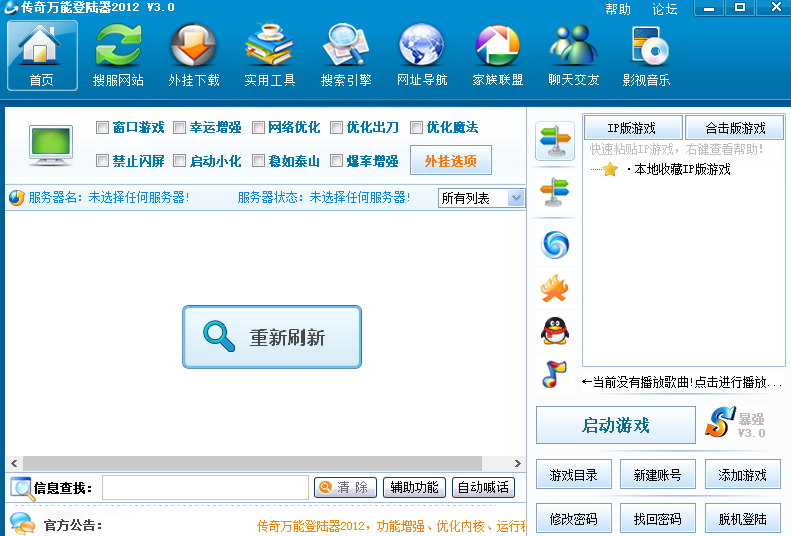Viewport: 791px width, 536px height.
Task: Click the 脱机登陆 button
Action: (743, 518)
